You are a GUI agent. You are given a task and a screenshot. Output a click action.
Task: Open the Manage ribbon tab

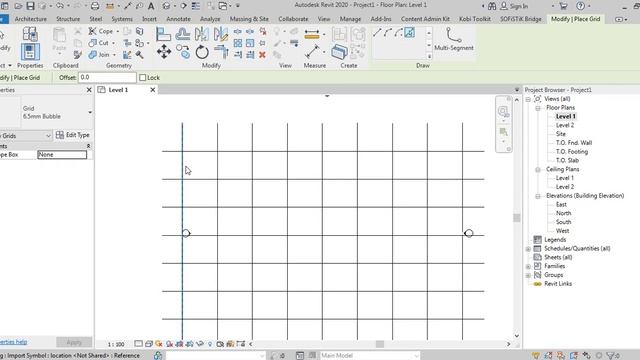point(350,19)
